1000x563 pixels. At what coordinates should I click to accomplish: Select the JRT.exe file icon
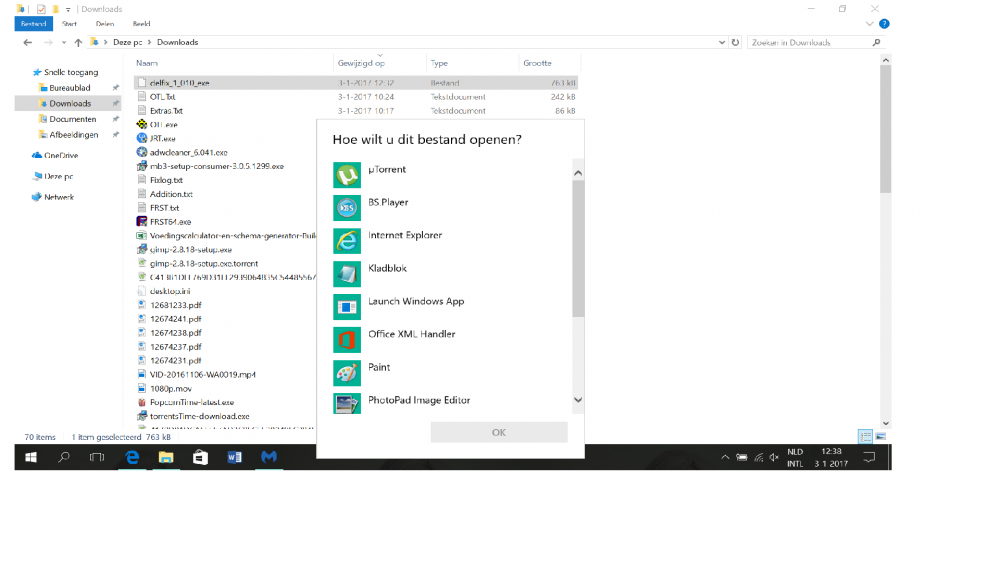pos(142,138)
